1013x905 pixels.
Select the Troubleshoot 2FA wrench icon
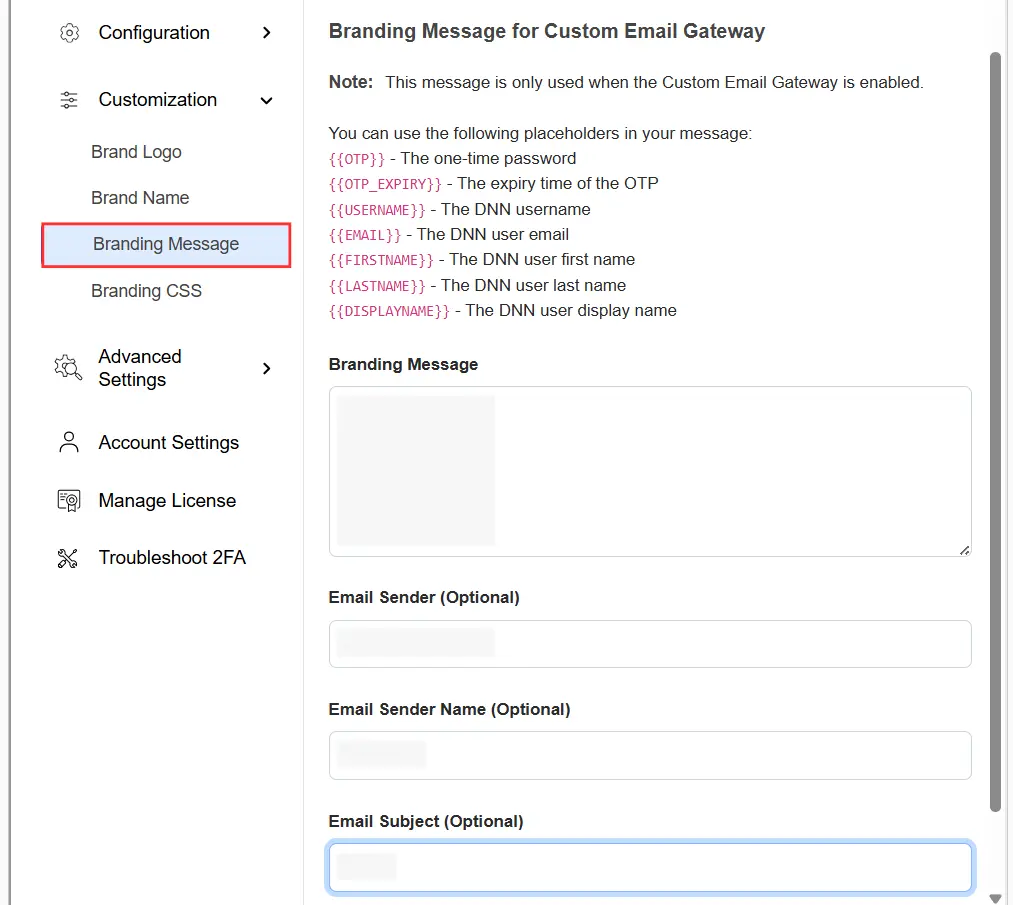coord(67,557)
